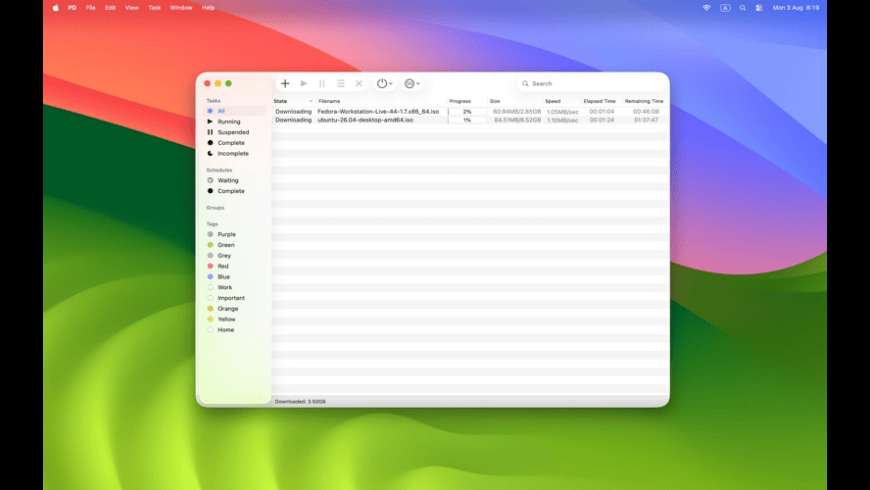Click elapsed time 00:01:24
This screenshot has height=490, width=870.
click(601, 120)
